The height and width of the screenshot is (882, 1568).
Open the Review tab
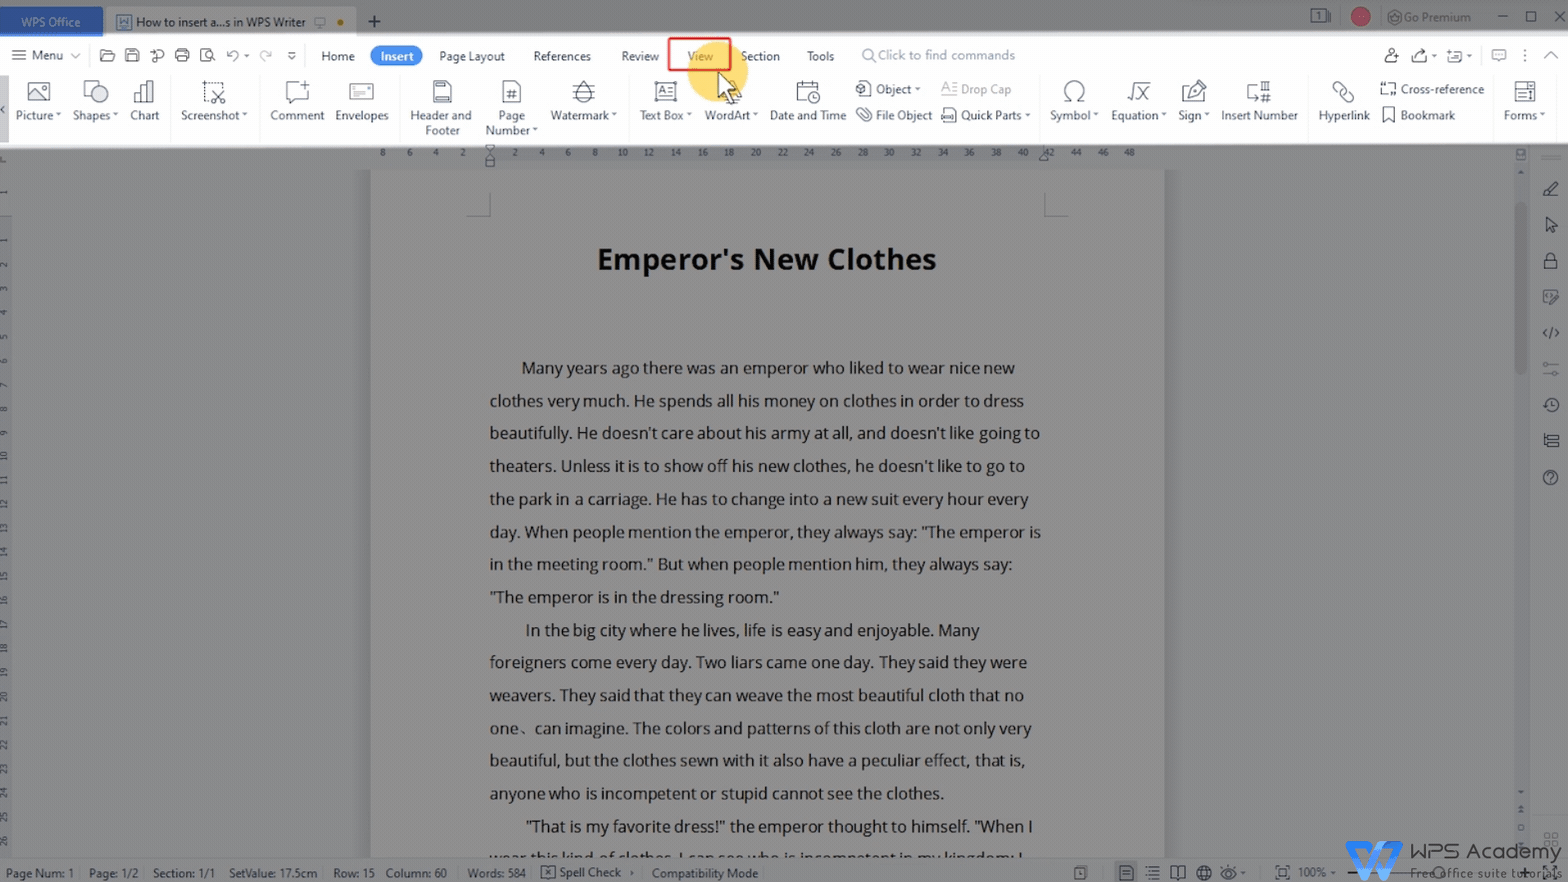(x=640, y=56)
